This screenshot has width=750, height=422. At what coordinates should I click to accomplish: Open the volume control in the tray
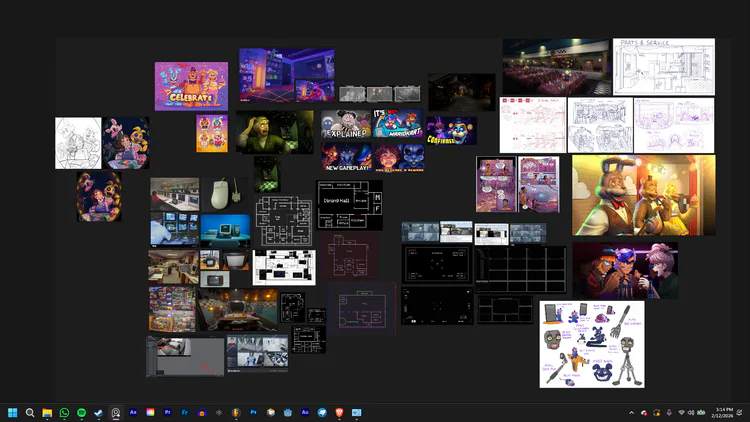pos(691,412)
